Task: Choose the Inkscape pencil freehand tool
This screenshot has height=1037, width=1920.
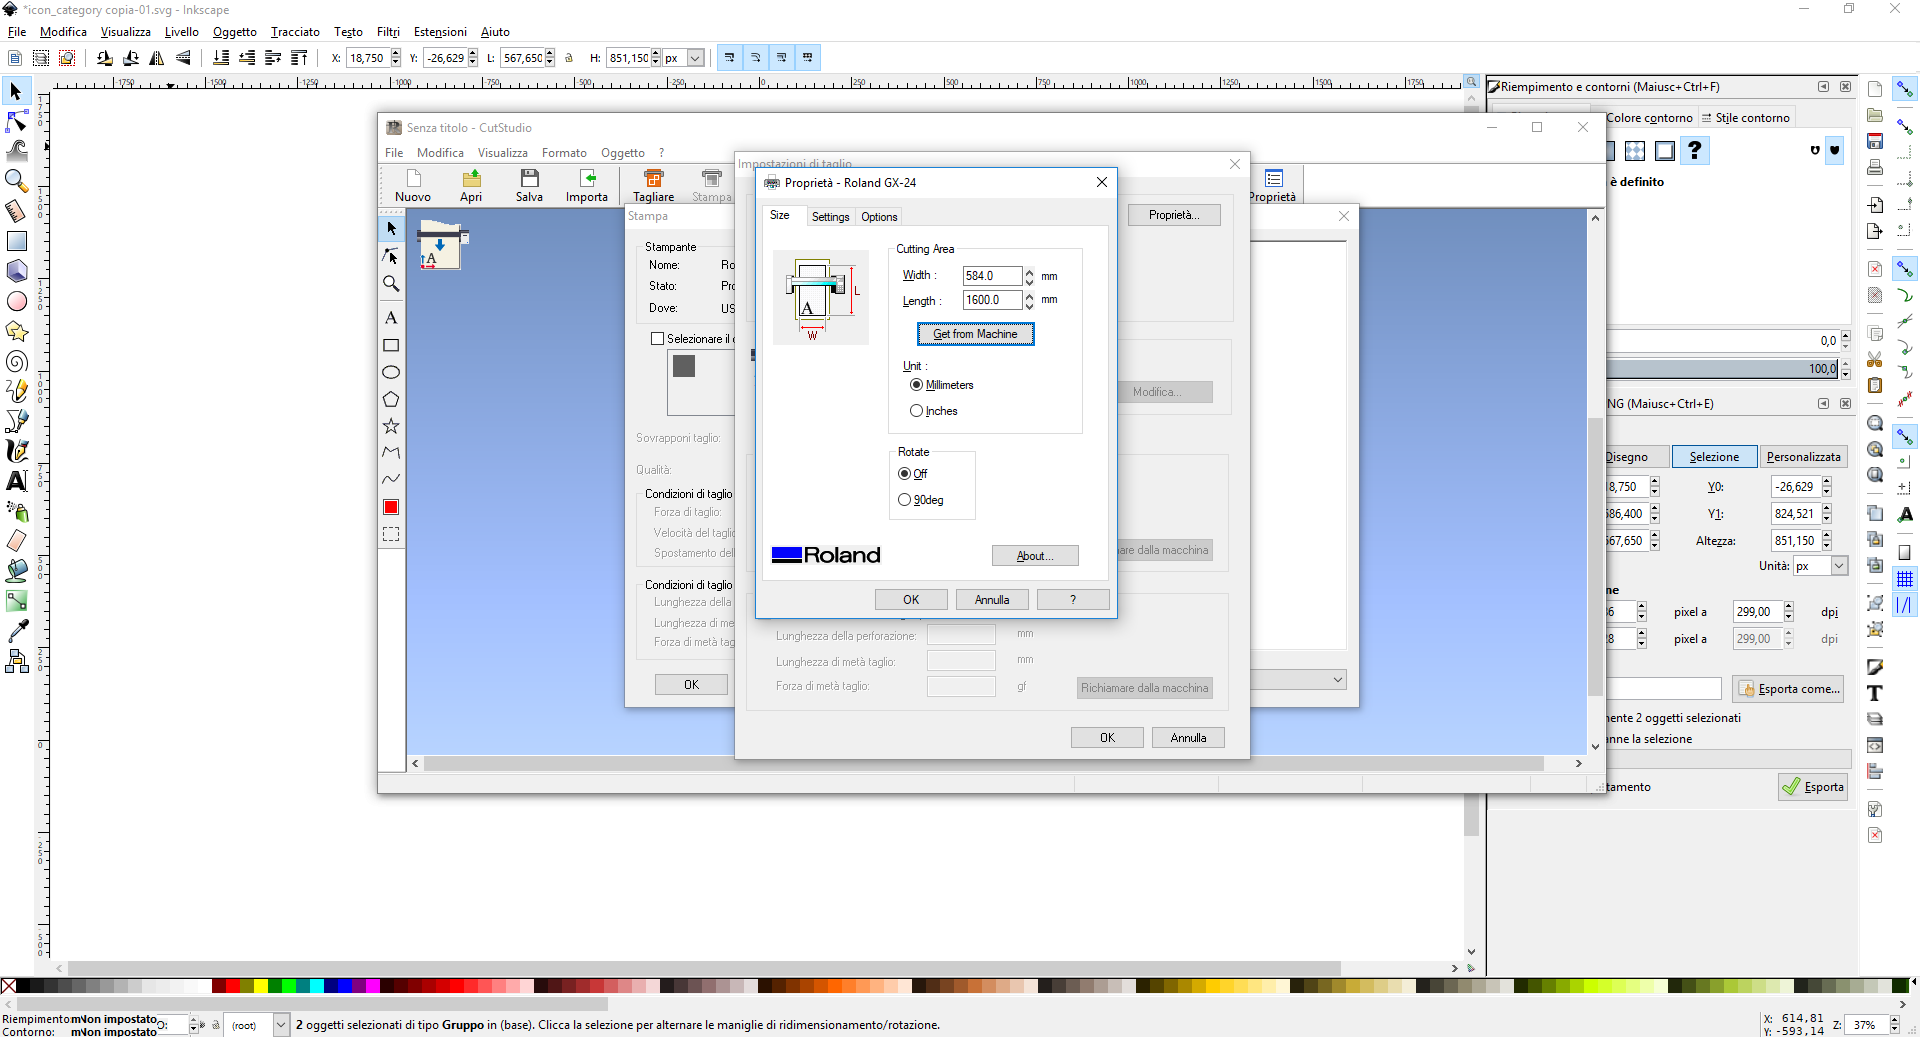Action: (x=16, y=391)
